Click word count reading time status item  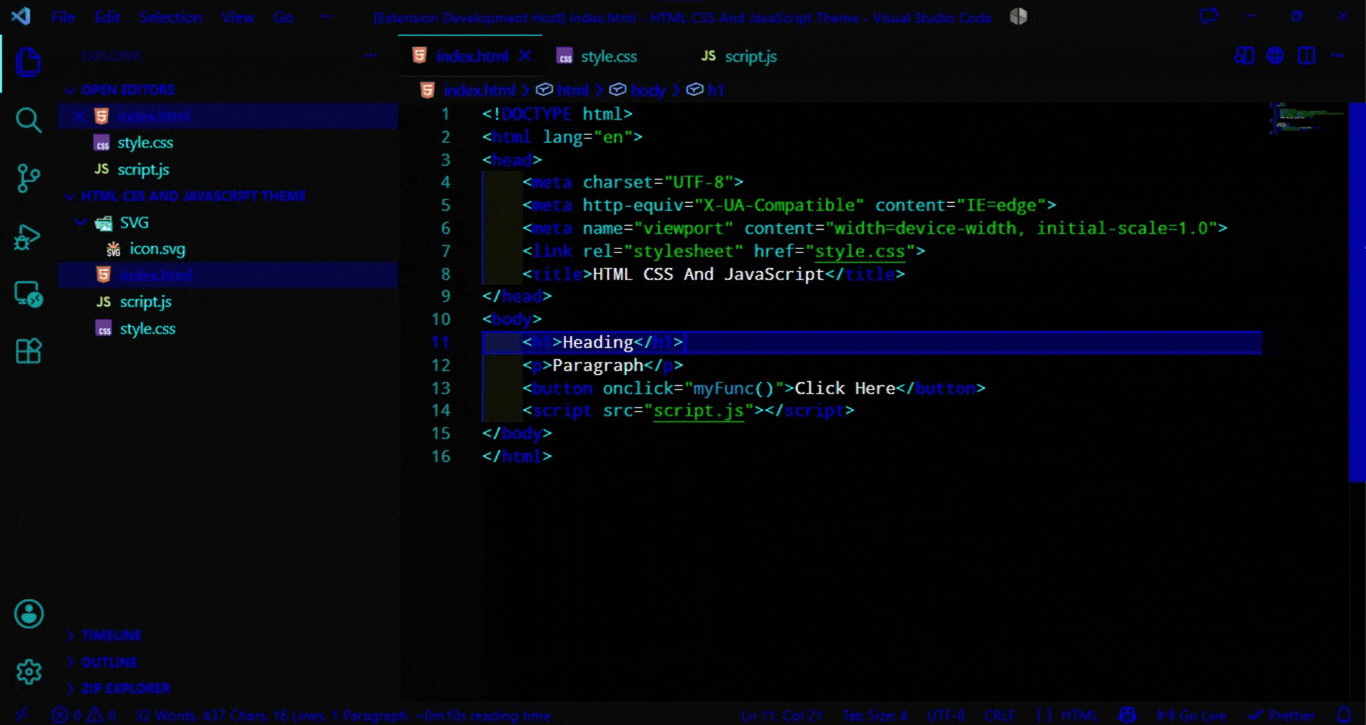pos(343,715)
